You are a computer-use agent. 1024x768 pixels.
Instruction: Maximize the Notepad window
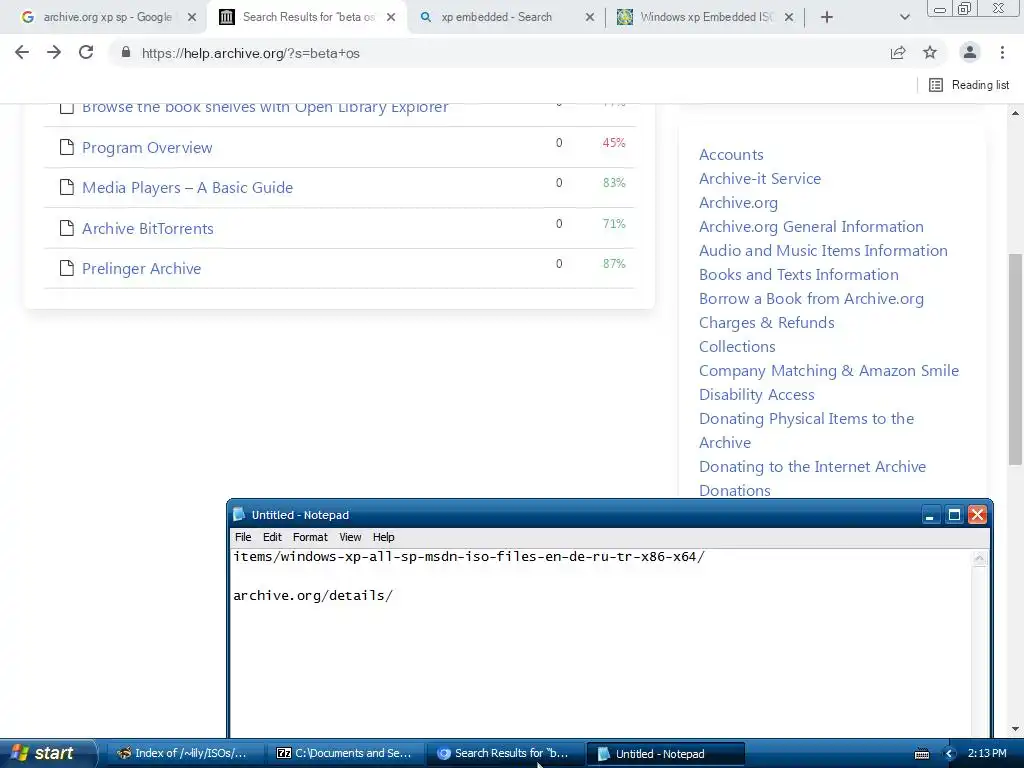click(x=953, y=515)
